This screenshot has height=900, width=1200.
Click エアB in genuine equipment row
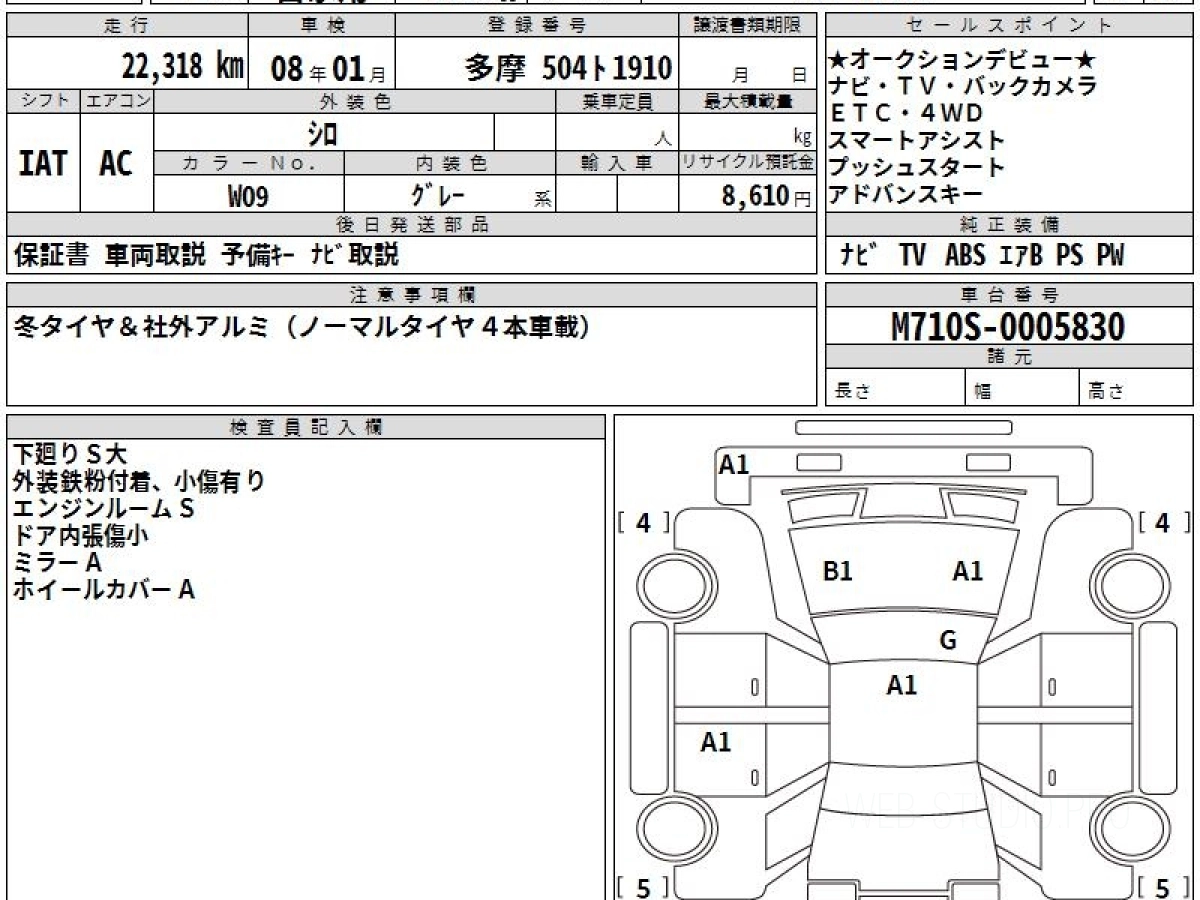[x=1021, y=256]
